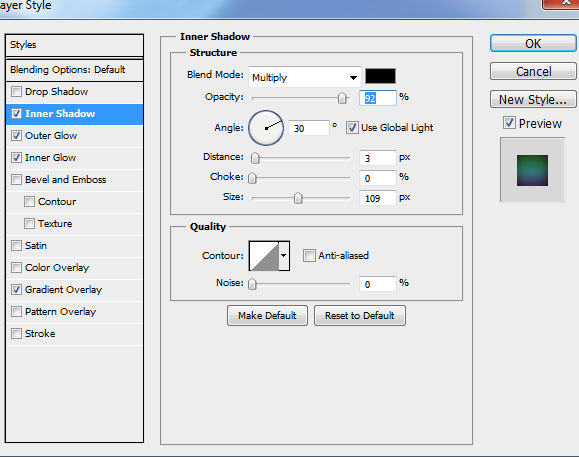Click the Angle dial control
This screenshot has height=457, width=579.
point(266,128)
